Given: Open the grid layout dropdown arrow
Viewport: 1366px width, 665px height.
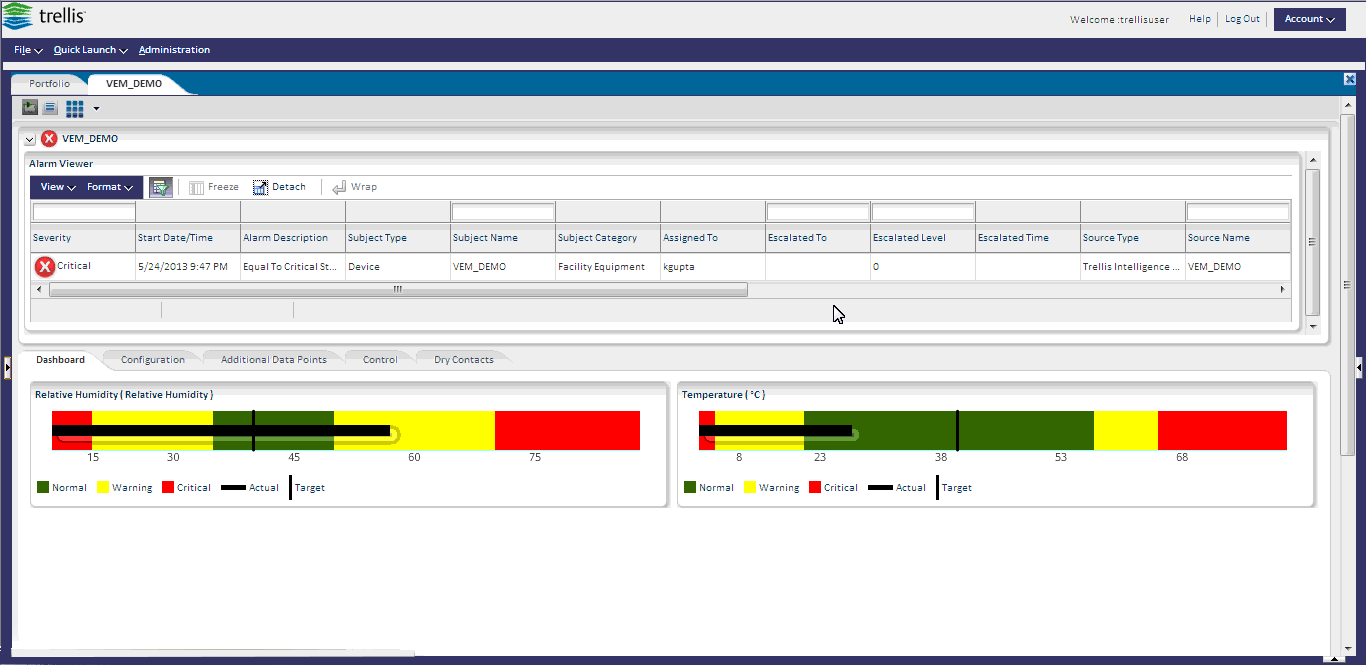Looking at the screenshot, I should point(97,108).
